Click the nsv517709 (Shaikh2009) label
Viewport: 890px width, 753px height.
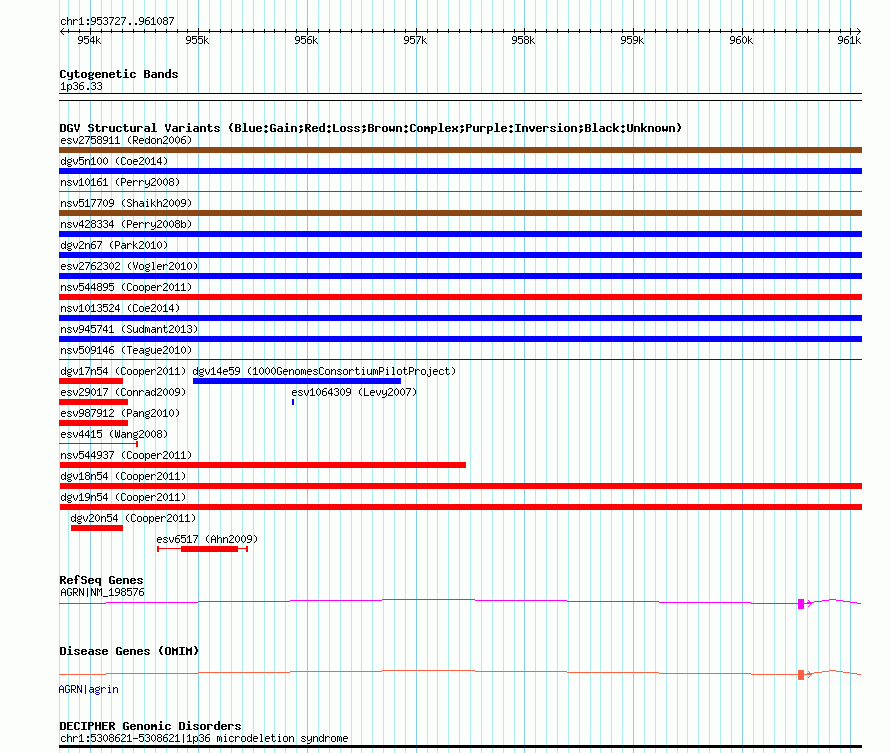coord(126,203)
